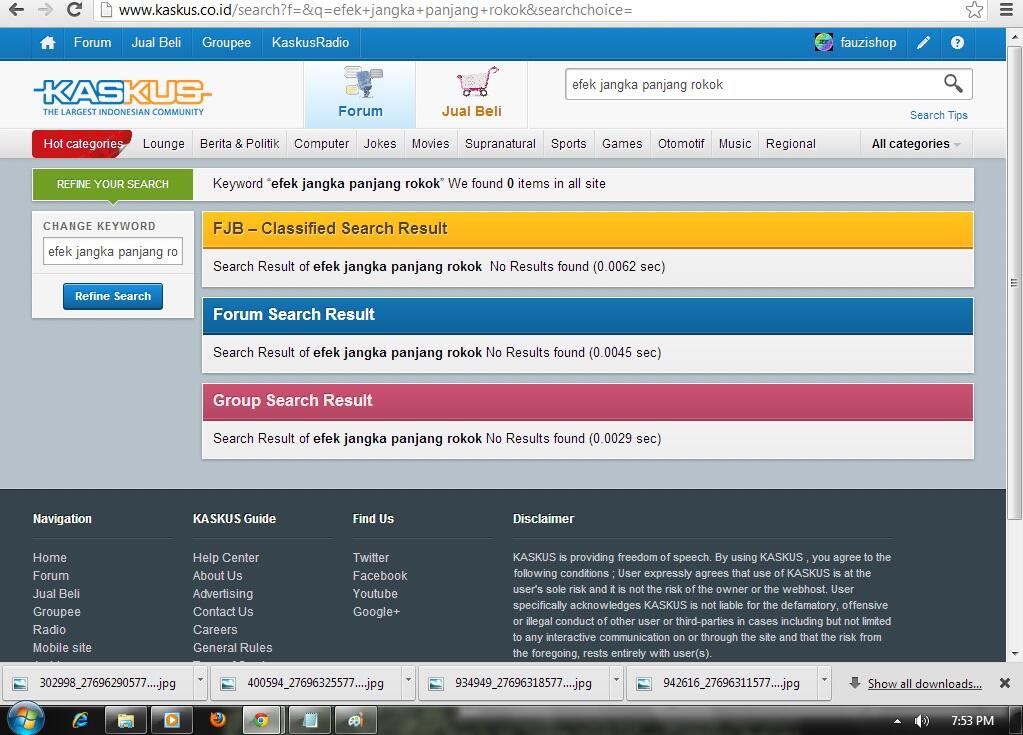Click the fauzishop avatar picture
This screenshot has width=1023, height=735.
click(823, 42)
